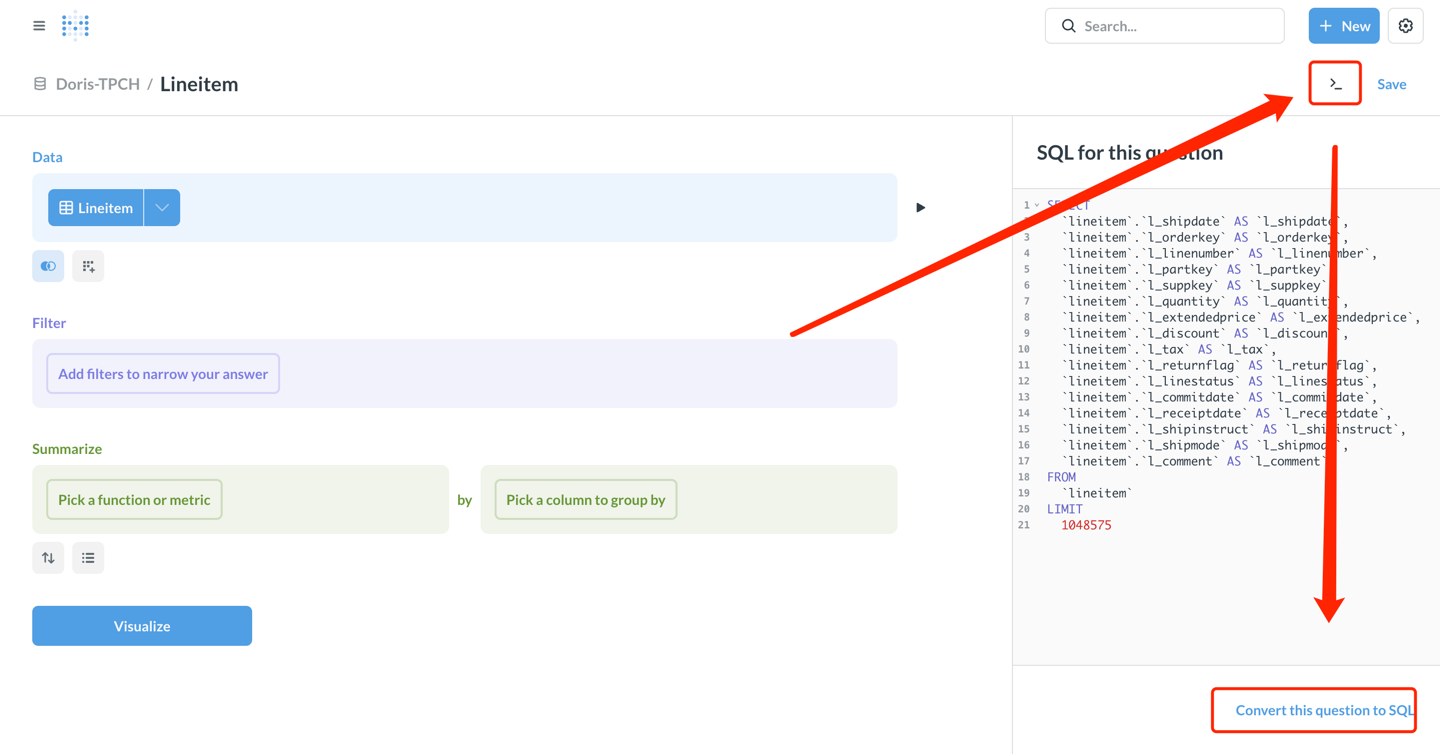Preview results with the play arrow icon

click(920, 207)
